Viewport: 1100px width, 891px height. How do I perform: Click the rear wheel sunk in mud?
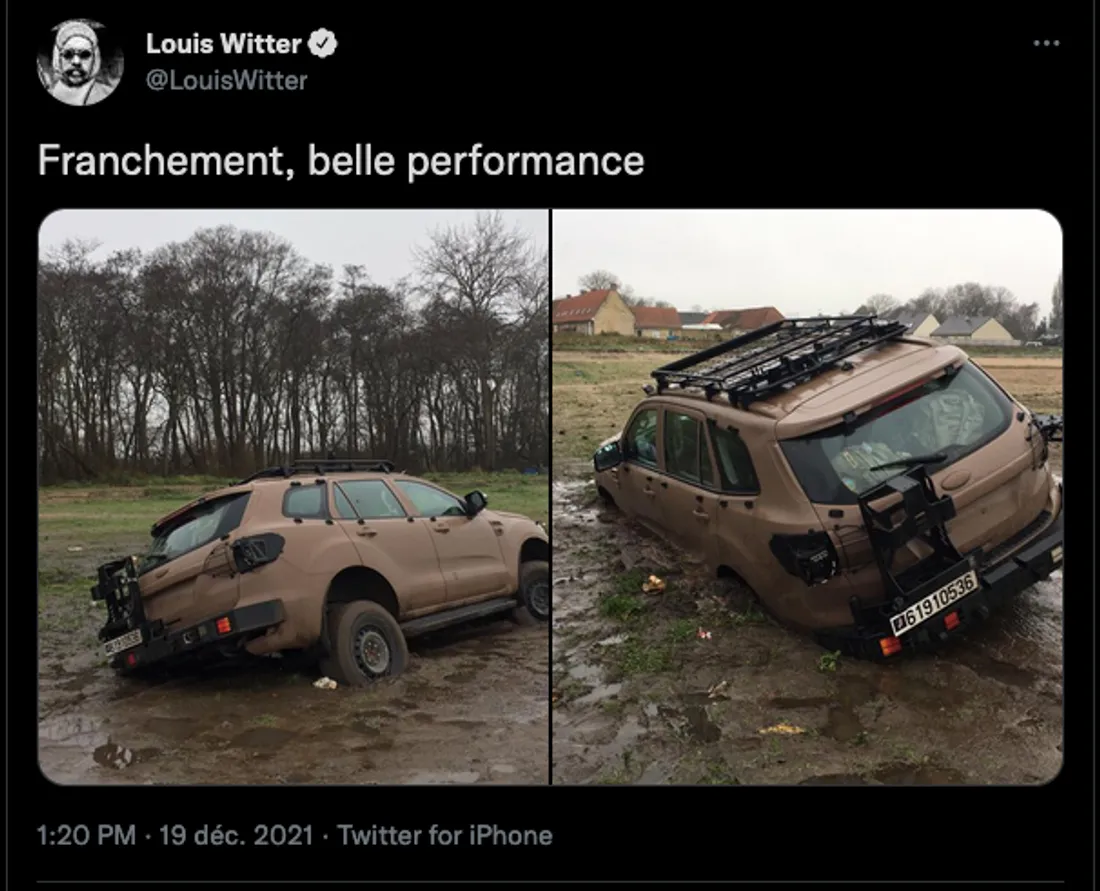click(x=368, y=642)
